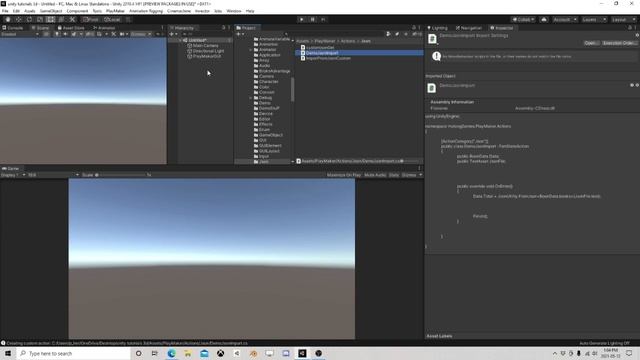Click the Project add (+) button
Image resolution: width=640 pixels, height=360 pixels.
point(240,34)
